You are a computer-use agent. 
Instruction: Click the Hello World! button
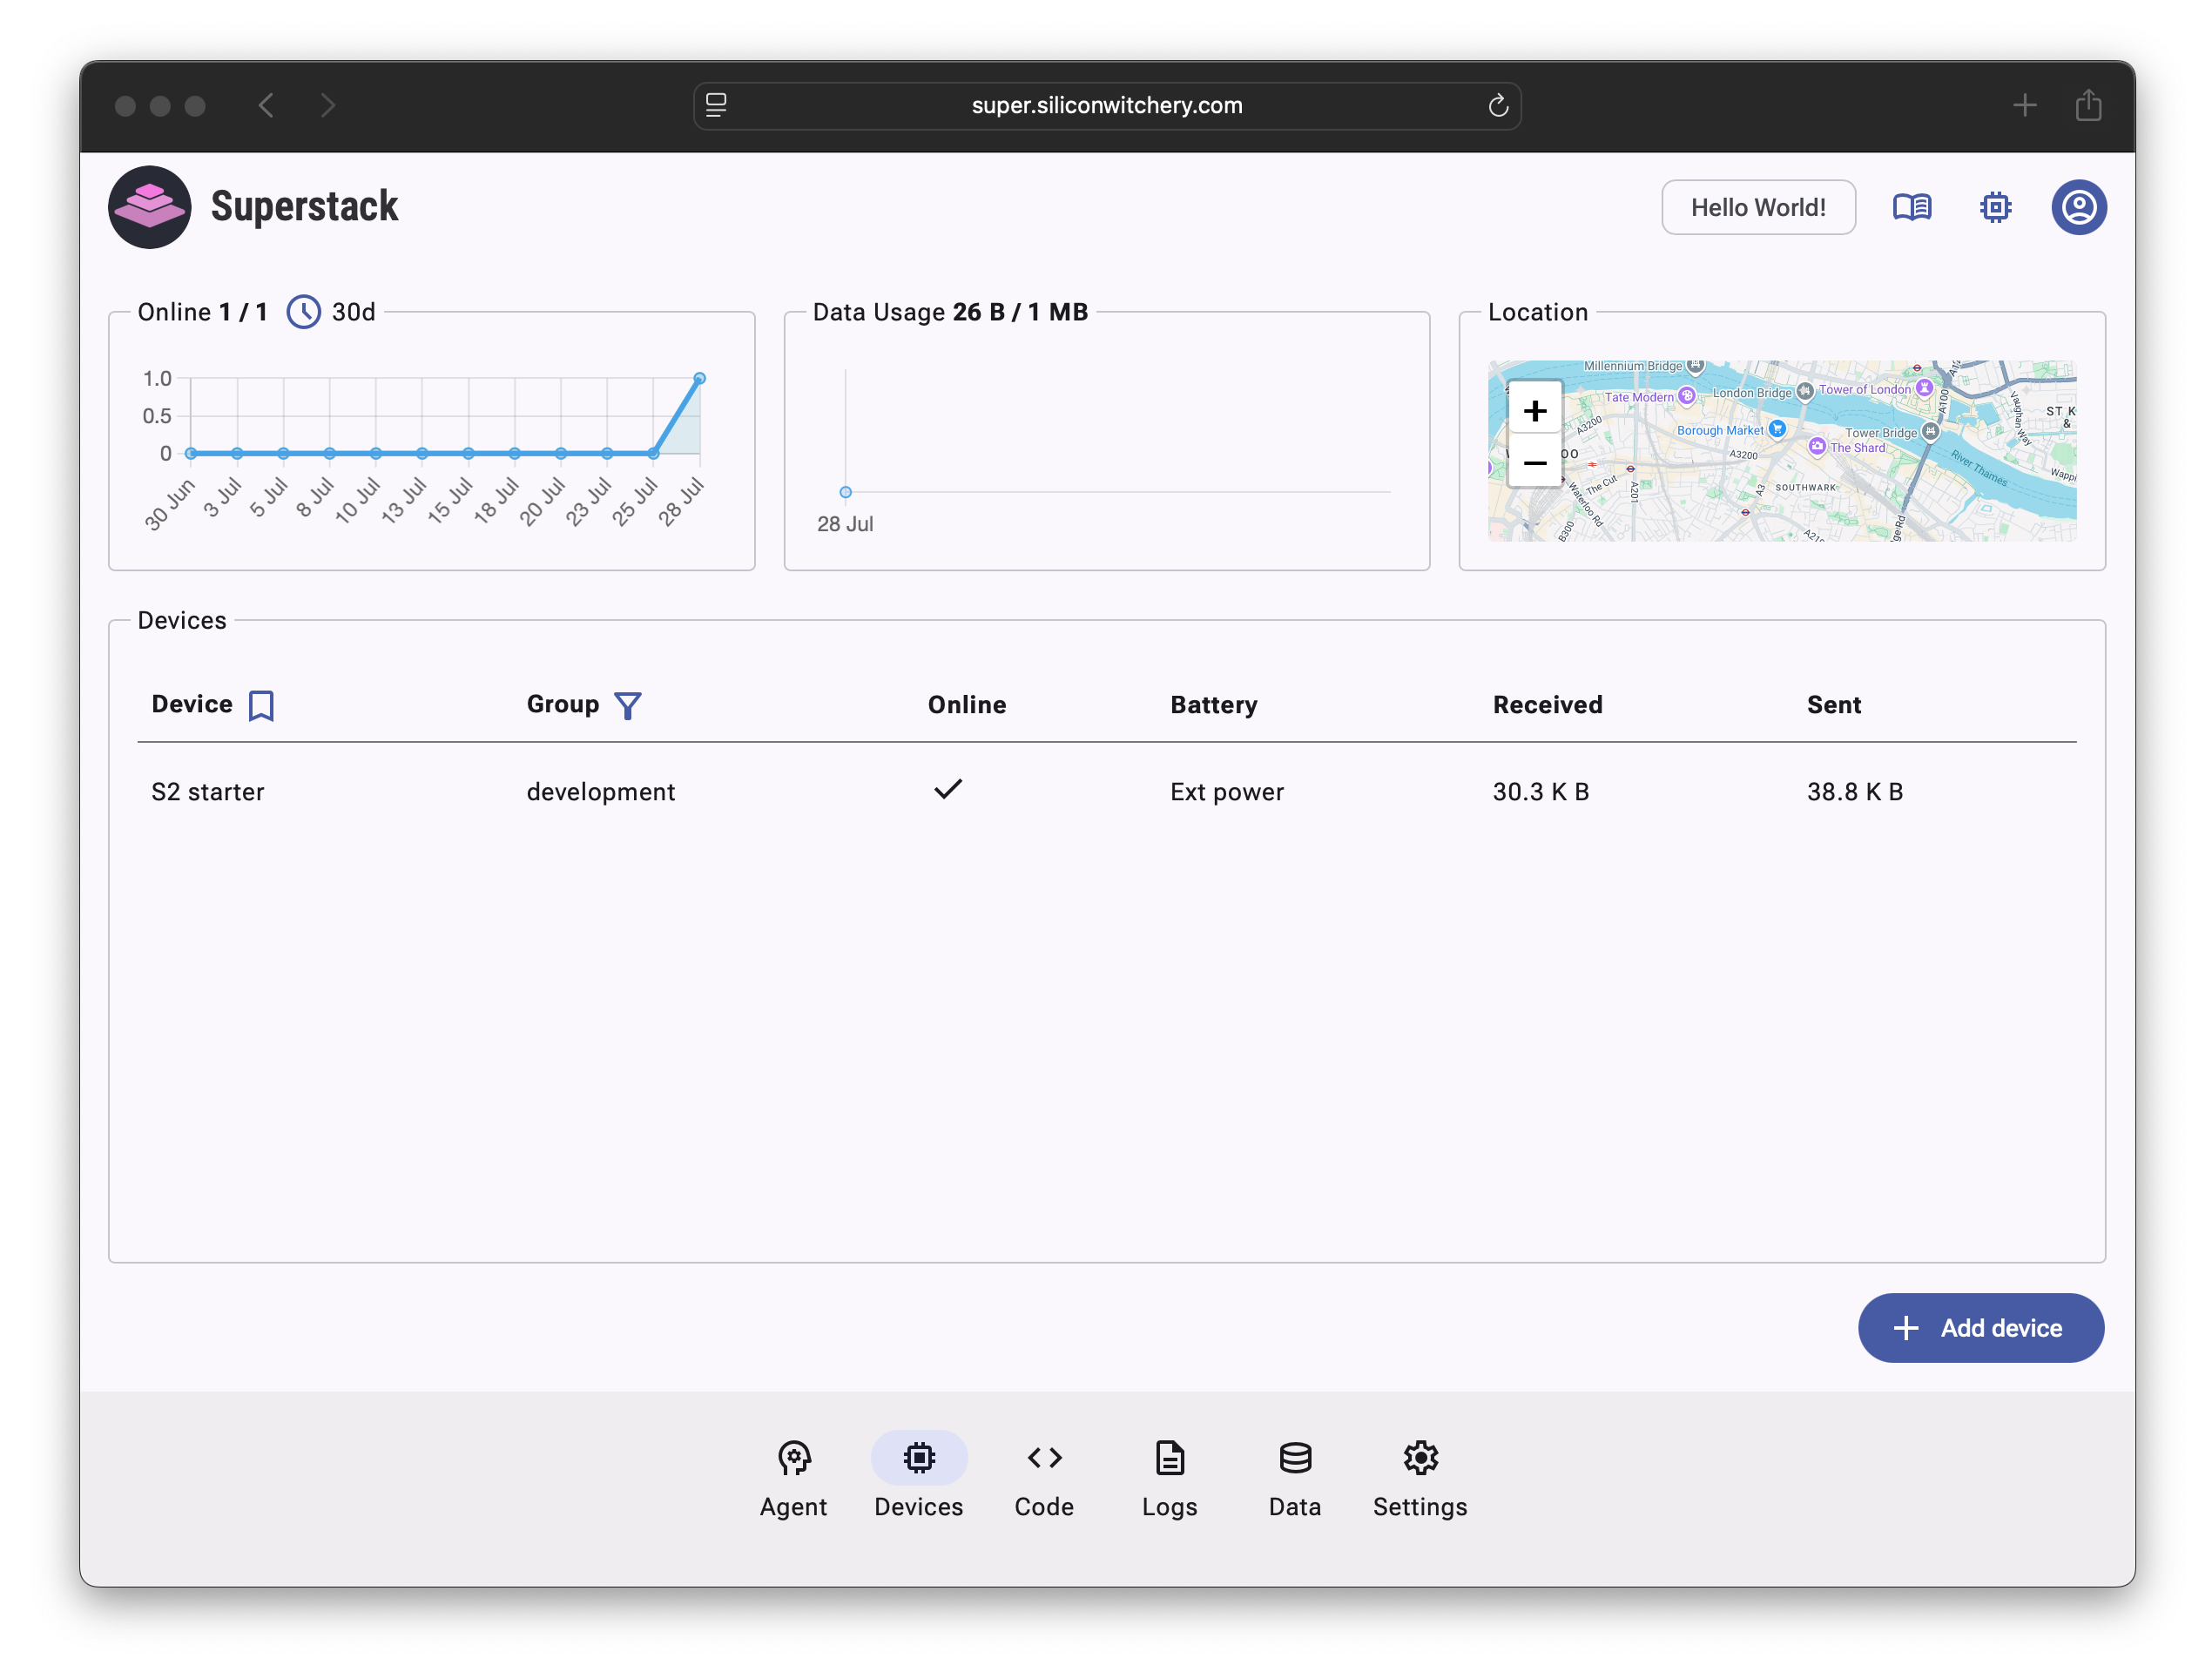1757,207
